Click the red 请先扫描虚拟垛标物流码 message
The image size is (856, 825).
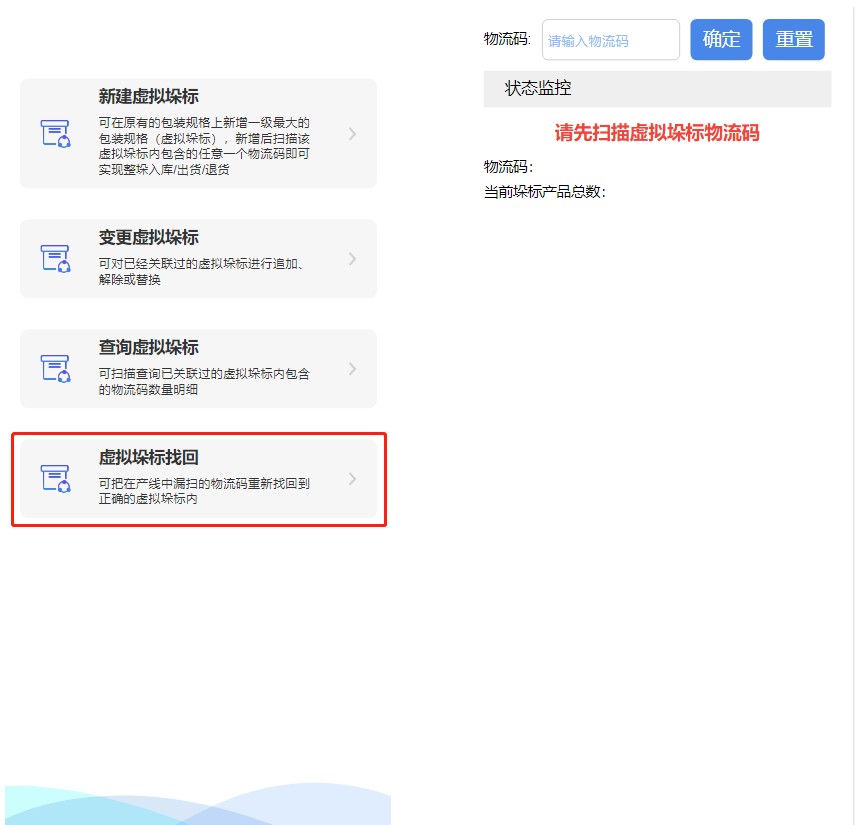657,133
